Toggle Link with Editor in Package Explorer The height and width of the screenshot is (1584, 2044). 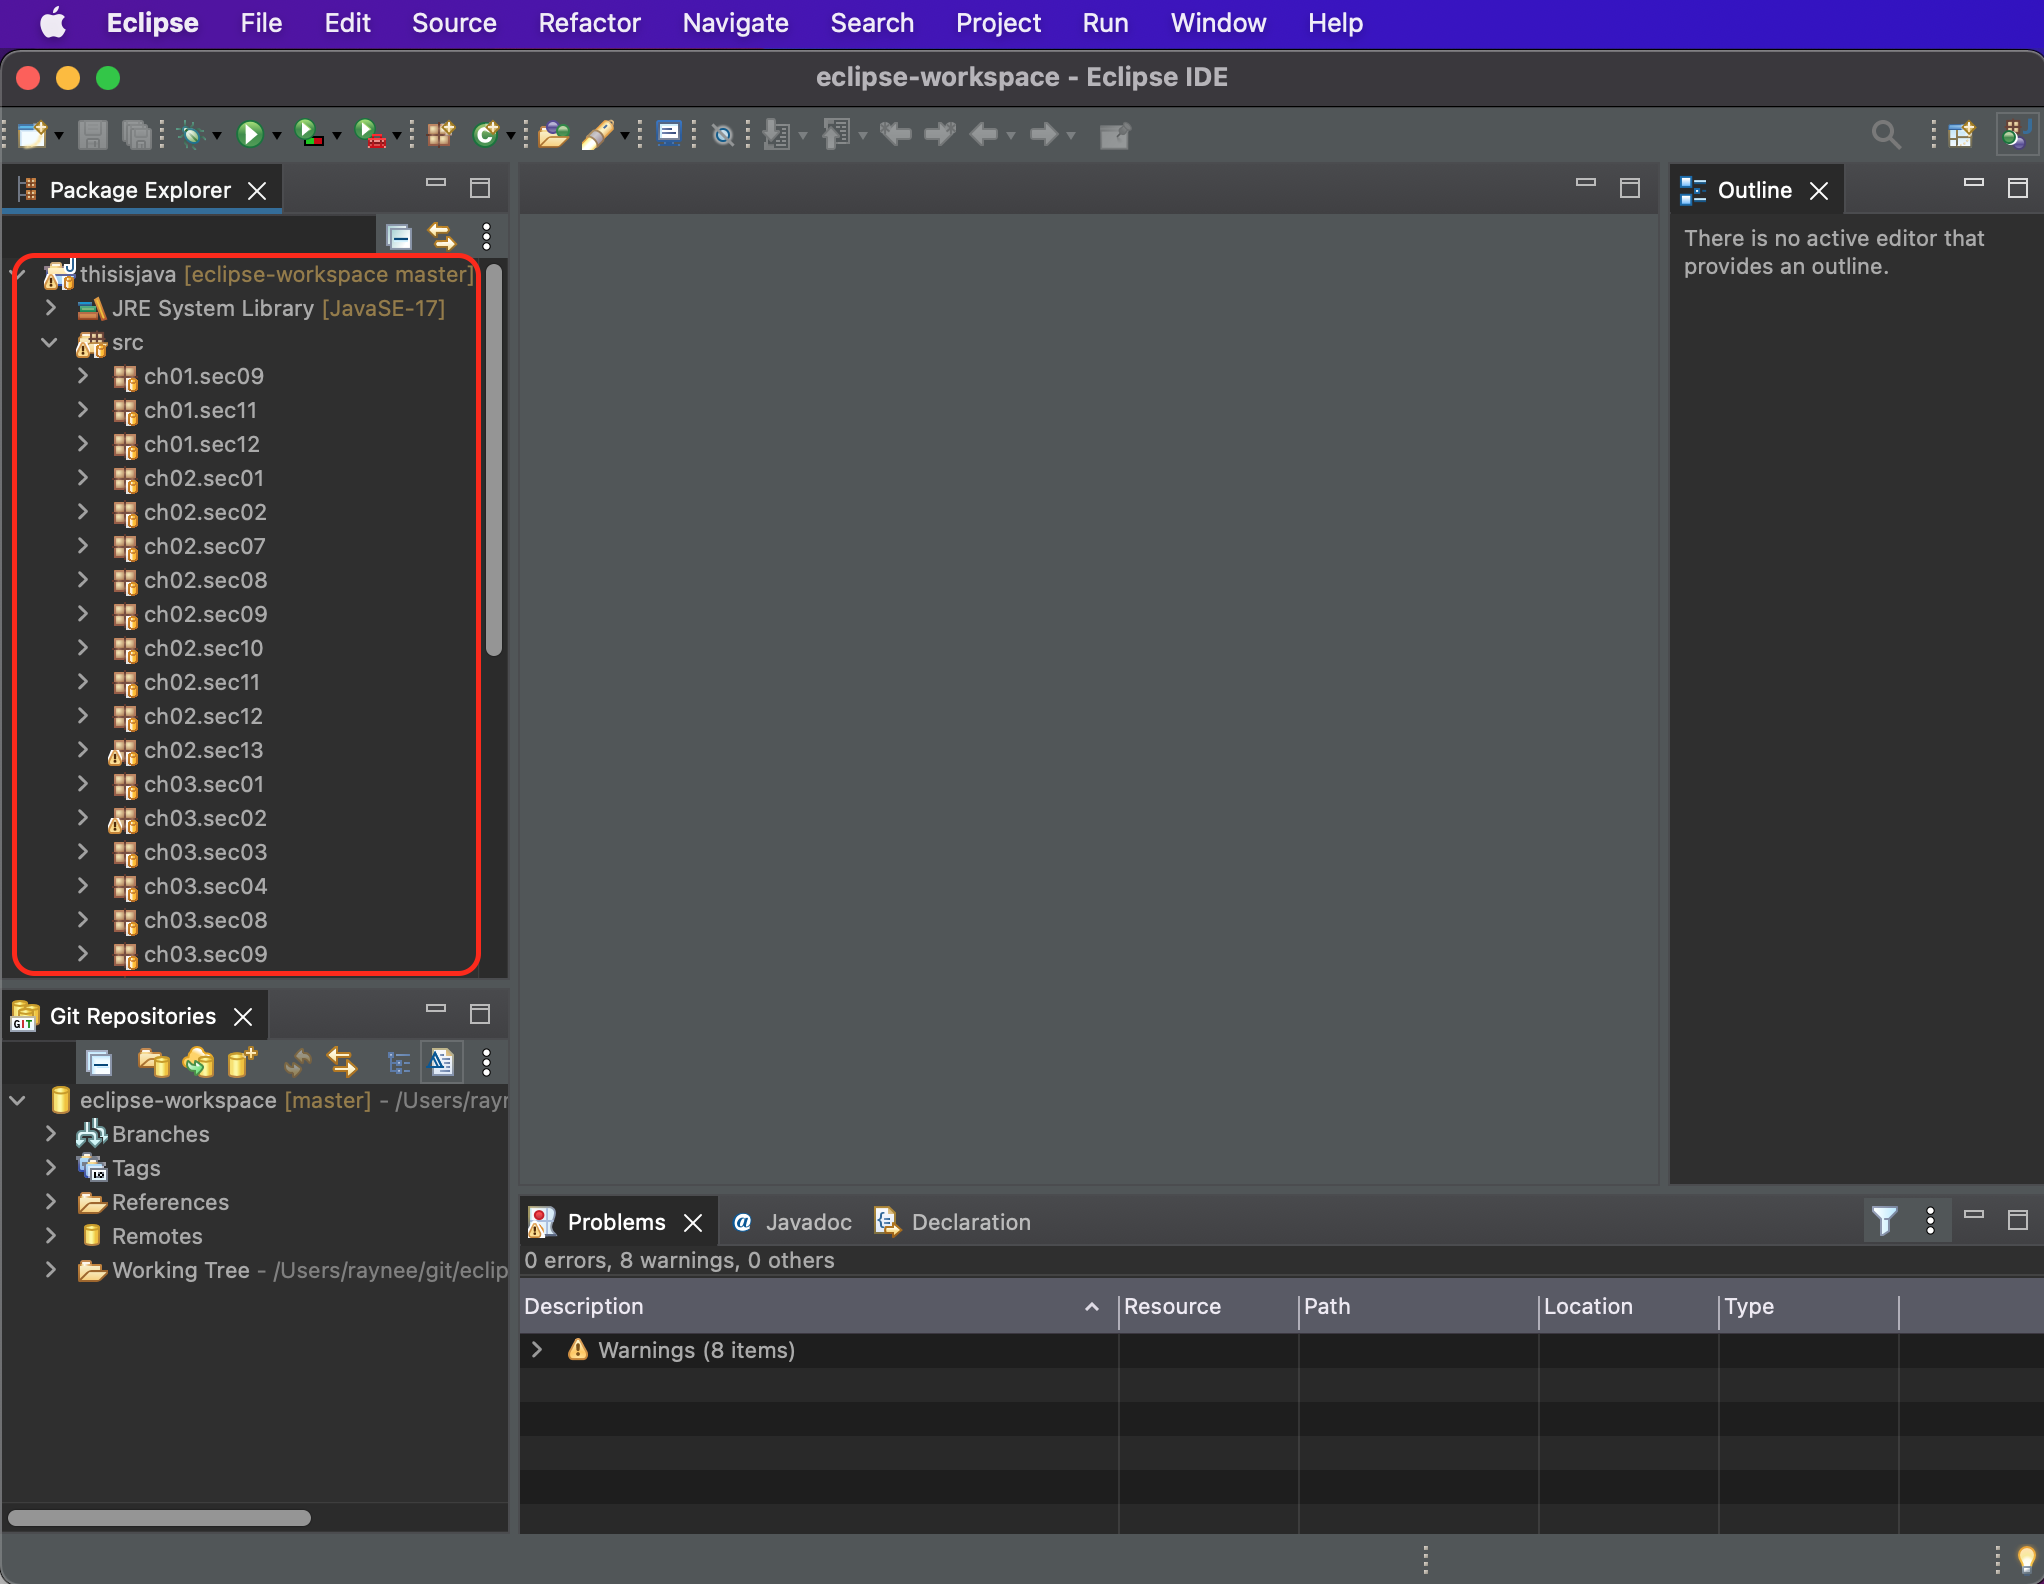pos(441,237)
